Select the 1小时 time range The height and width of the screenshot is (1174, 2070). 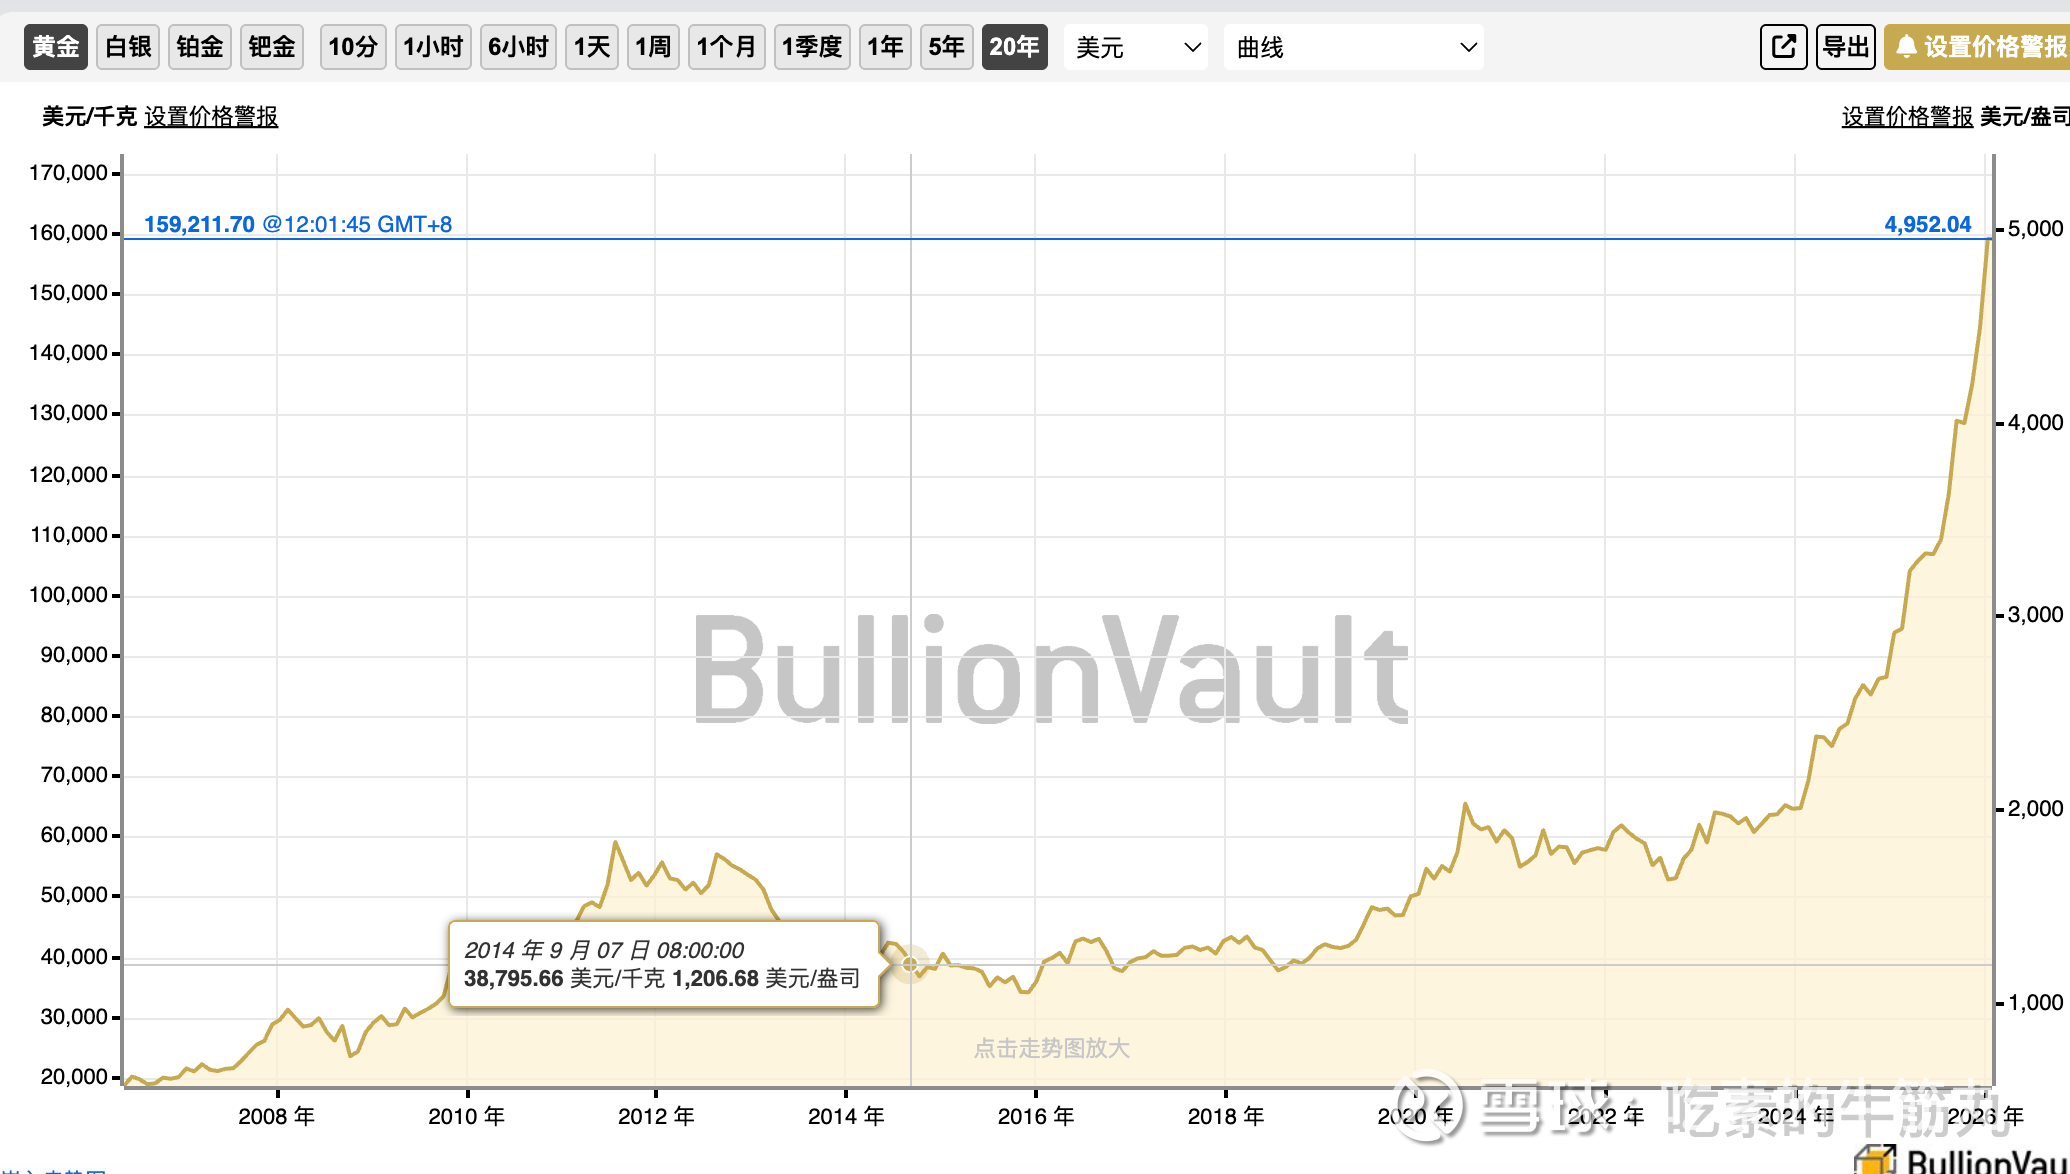coord(433,47)
